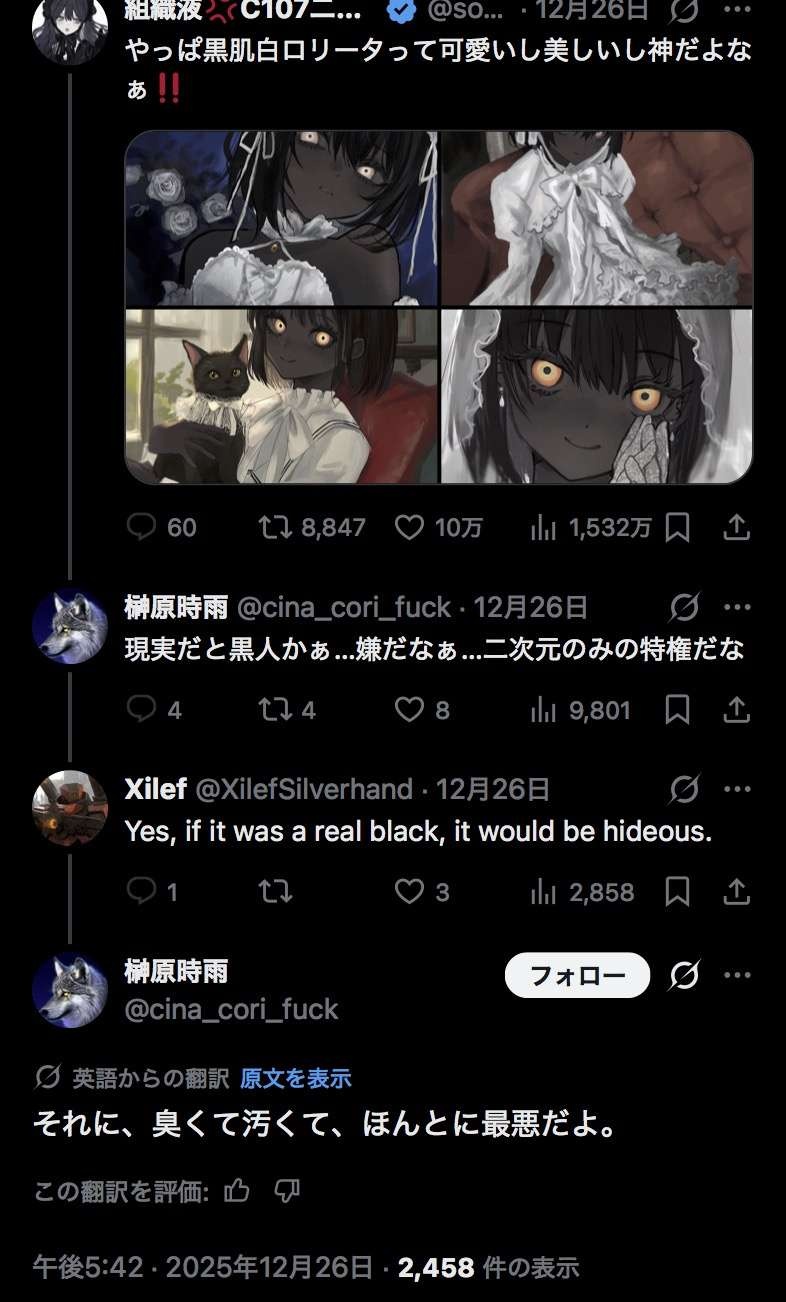The width and height of the screenshot is (786, 1302).
Task: Open the wolf avatar of the focused post
Action: coord(70,991)
